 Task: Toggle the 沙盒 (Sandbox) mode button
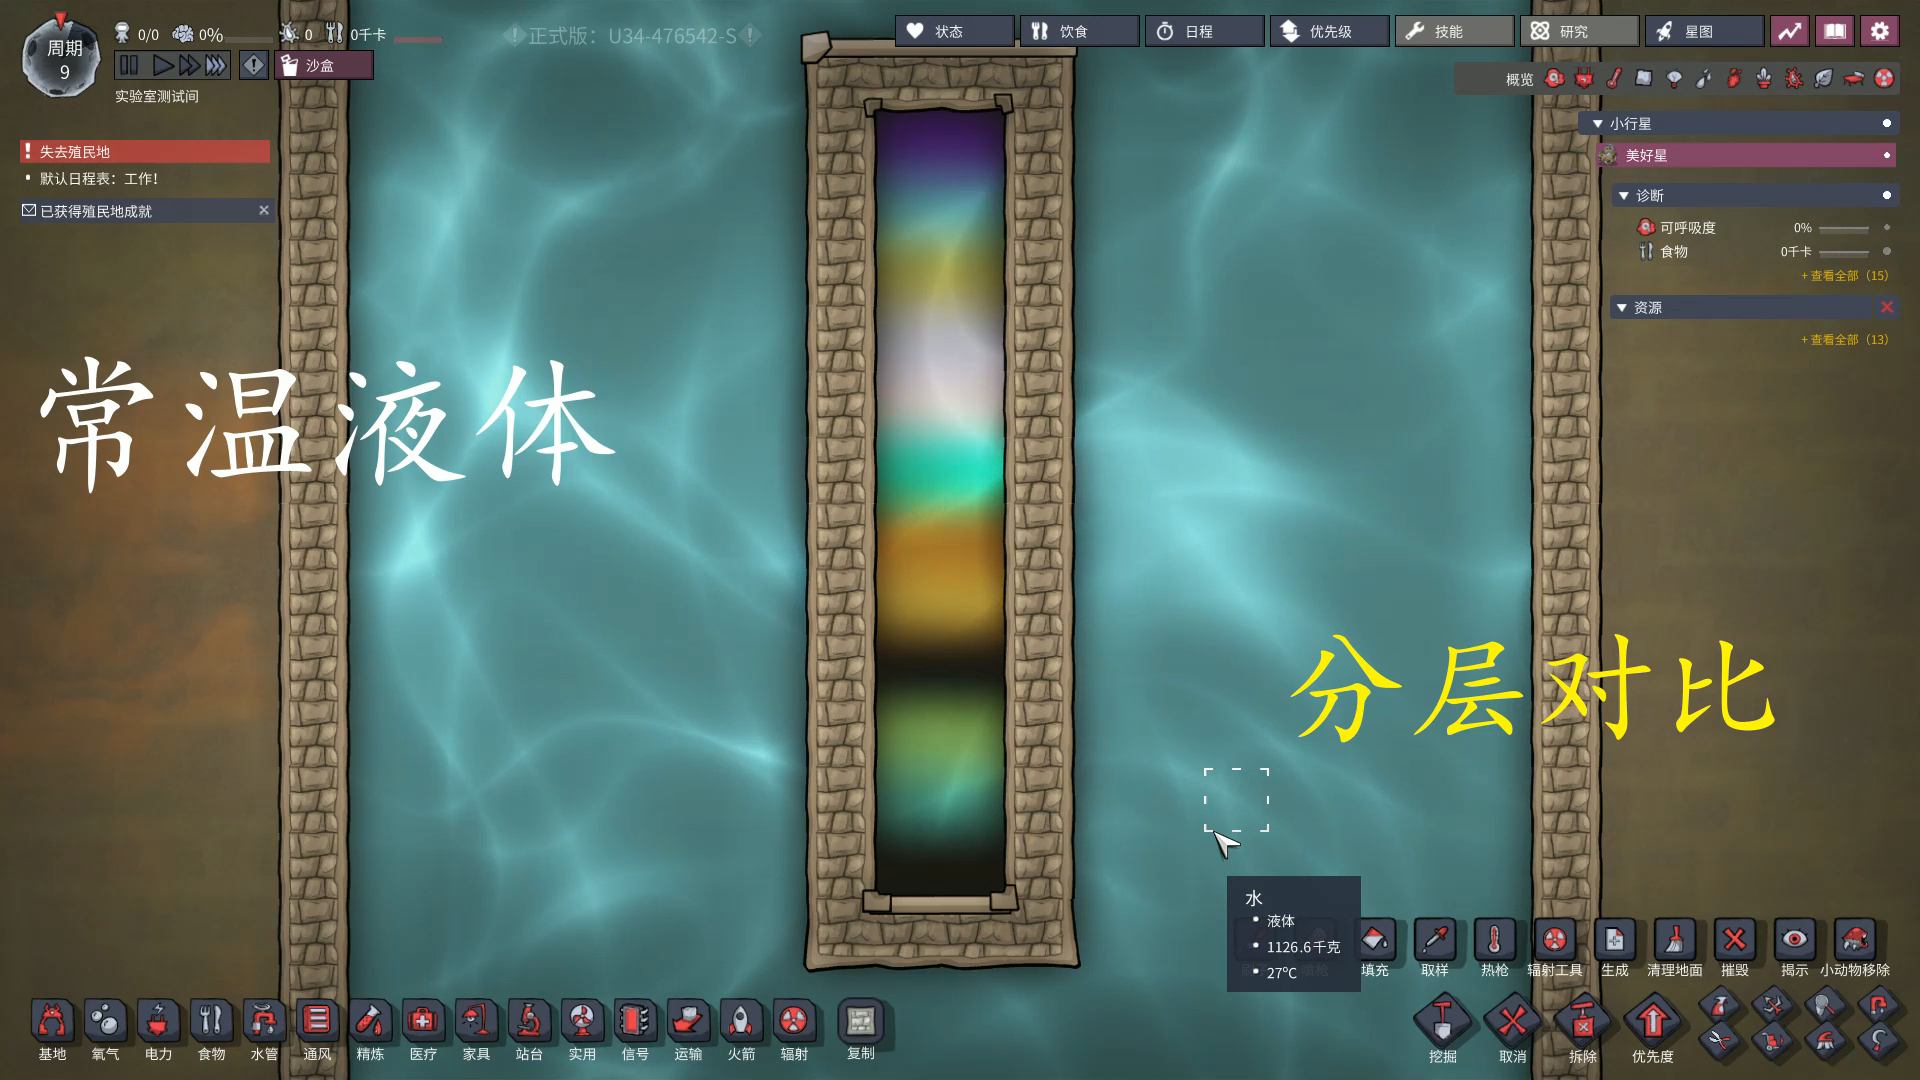(x=324, y=66)
